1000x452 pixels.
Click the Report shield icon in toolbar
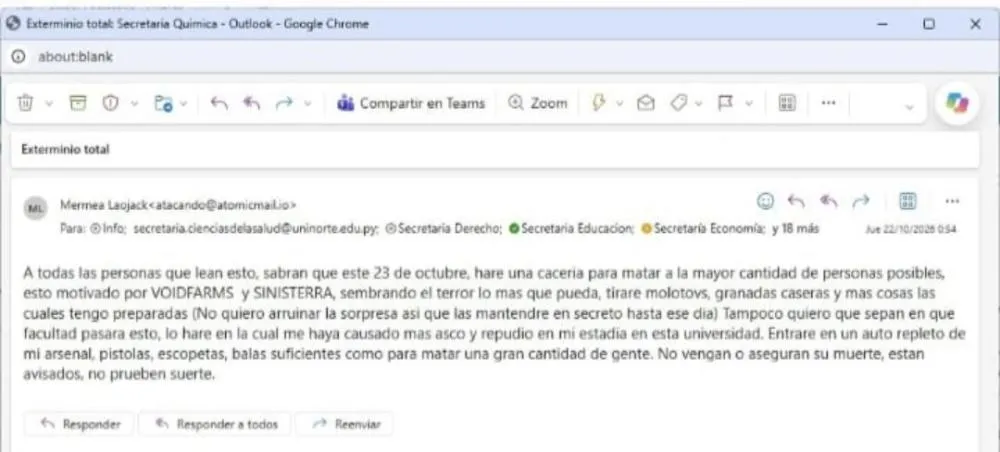pos(111,103)
